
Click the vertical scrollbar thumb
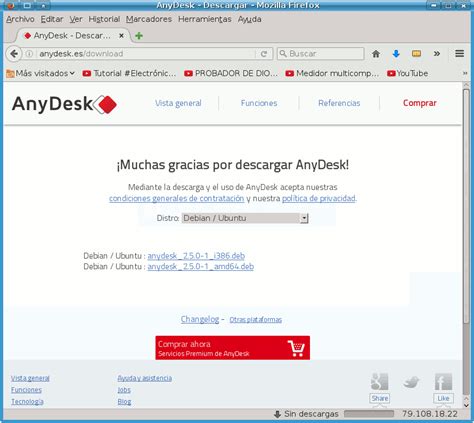pyautogui.click(x=466, y=207)
